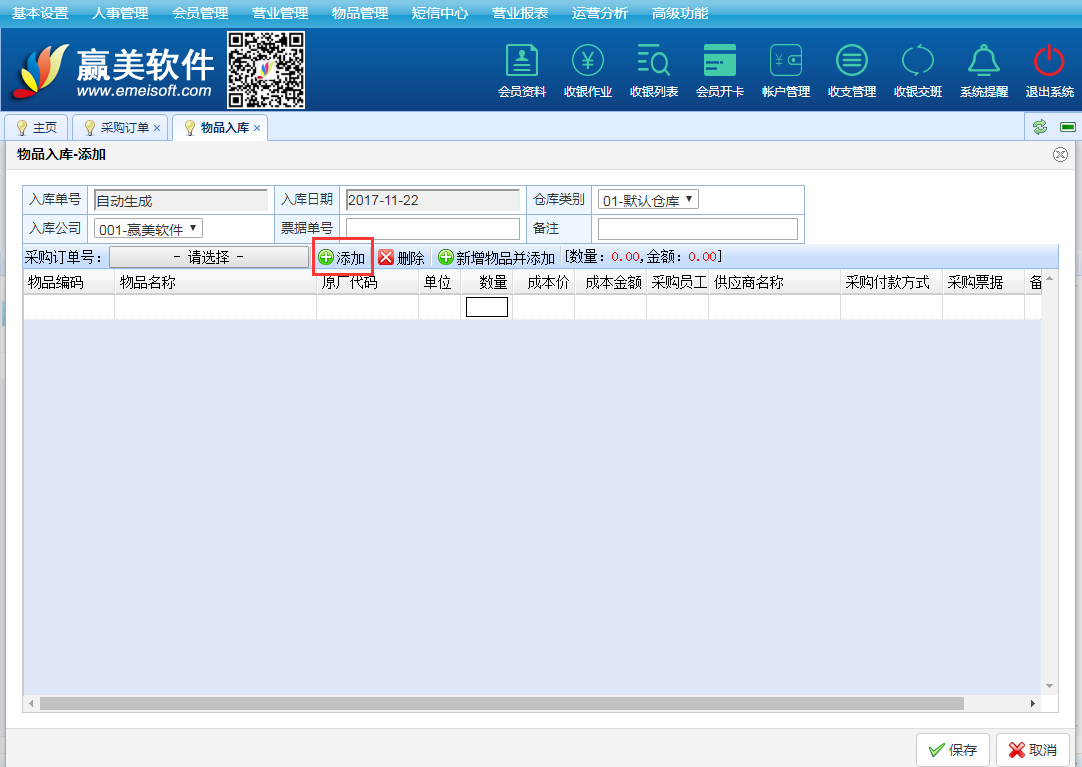
Task: Open the 收银列表 cashier list icon
Action: (x=654, y=62)
